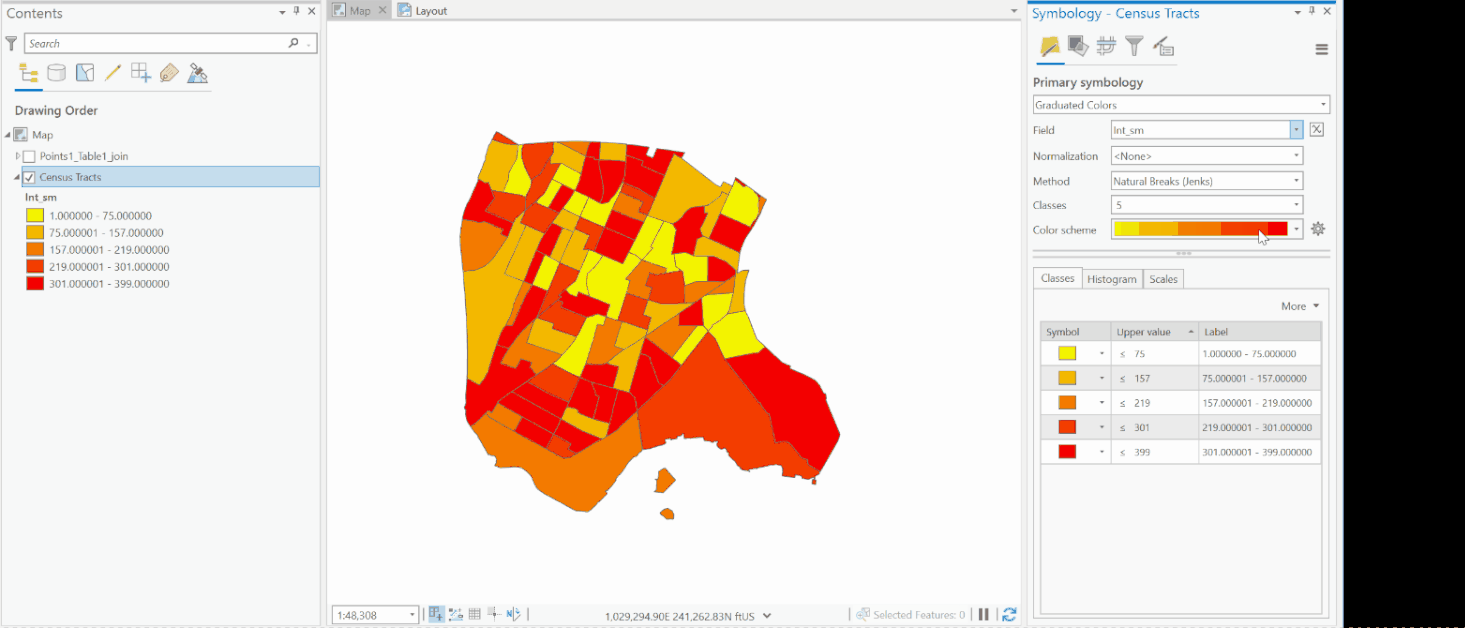This screenshot has height=628, width=1465.
Task: Switch to the Scales tab
Action: click(1163, 279)
